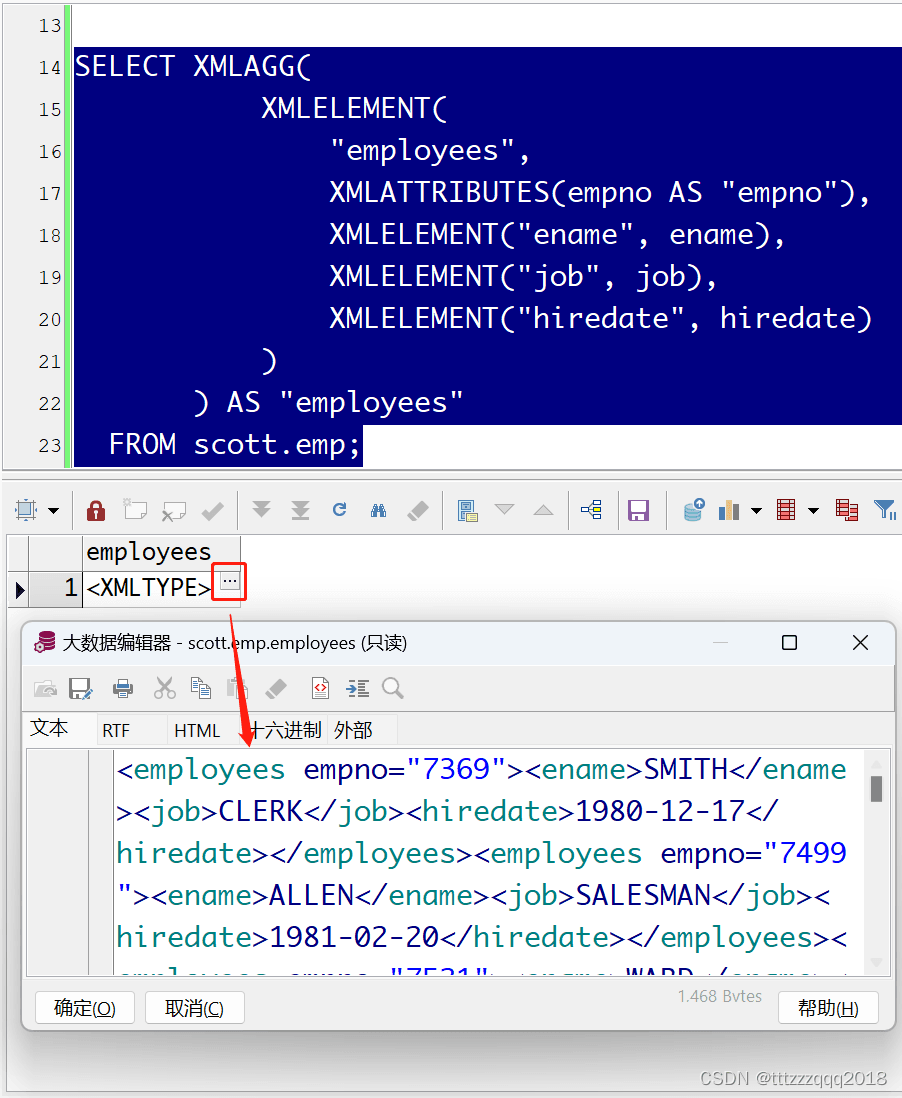Click the binoculars find icon

pos(378,510)
